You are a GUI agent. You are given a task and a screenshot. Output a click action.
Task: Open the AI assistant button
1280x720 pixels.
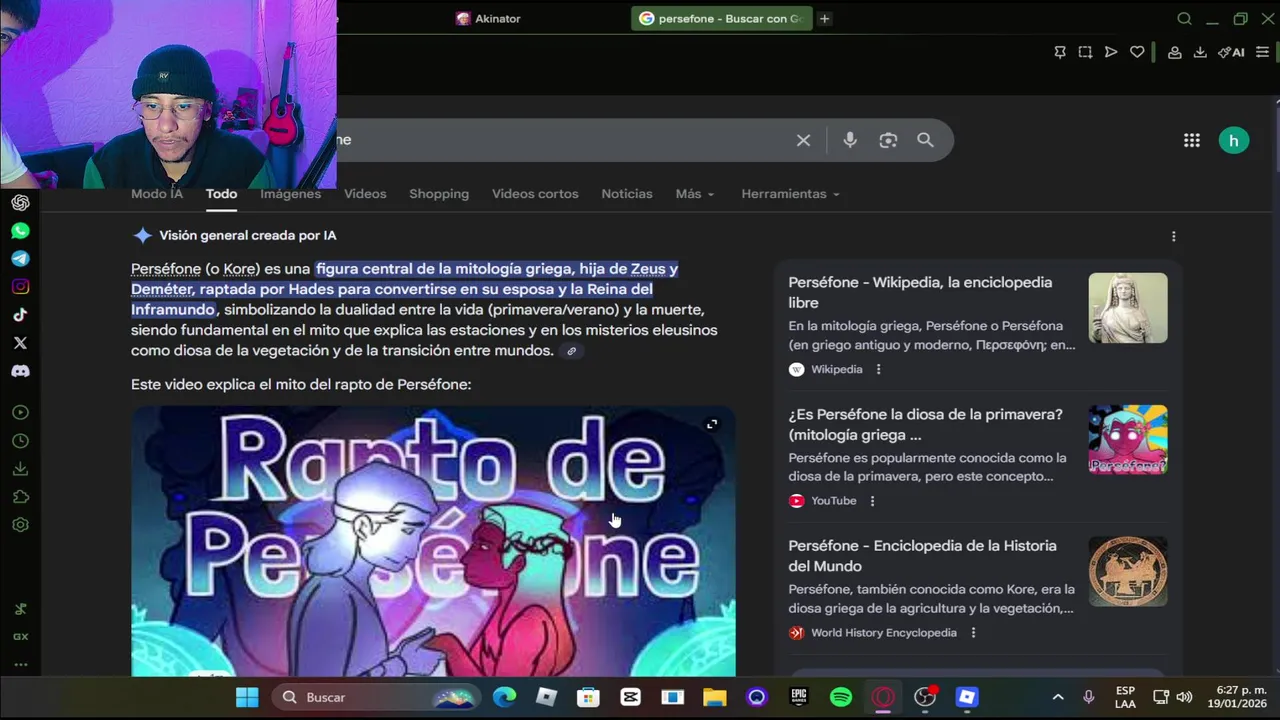1231,52
